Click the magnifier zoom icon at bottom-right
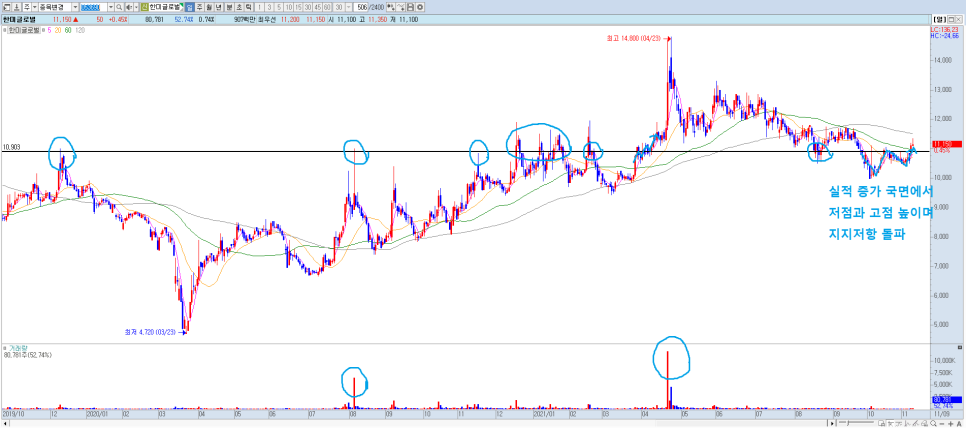The width and height of the screenshot is (966, 428). (x=933, y=424)
